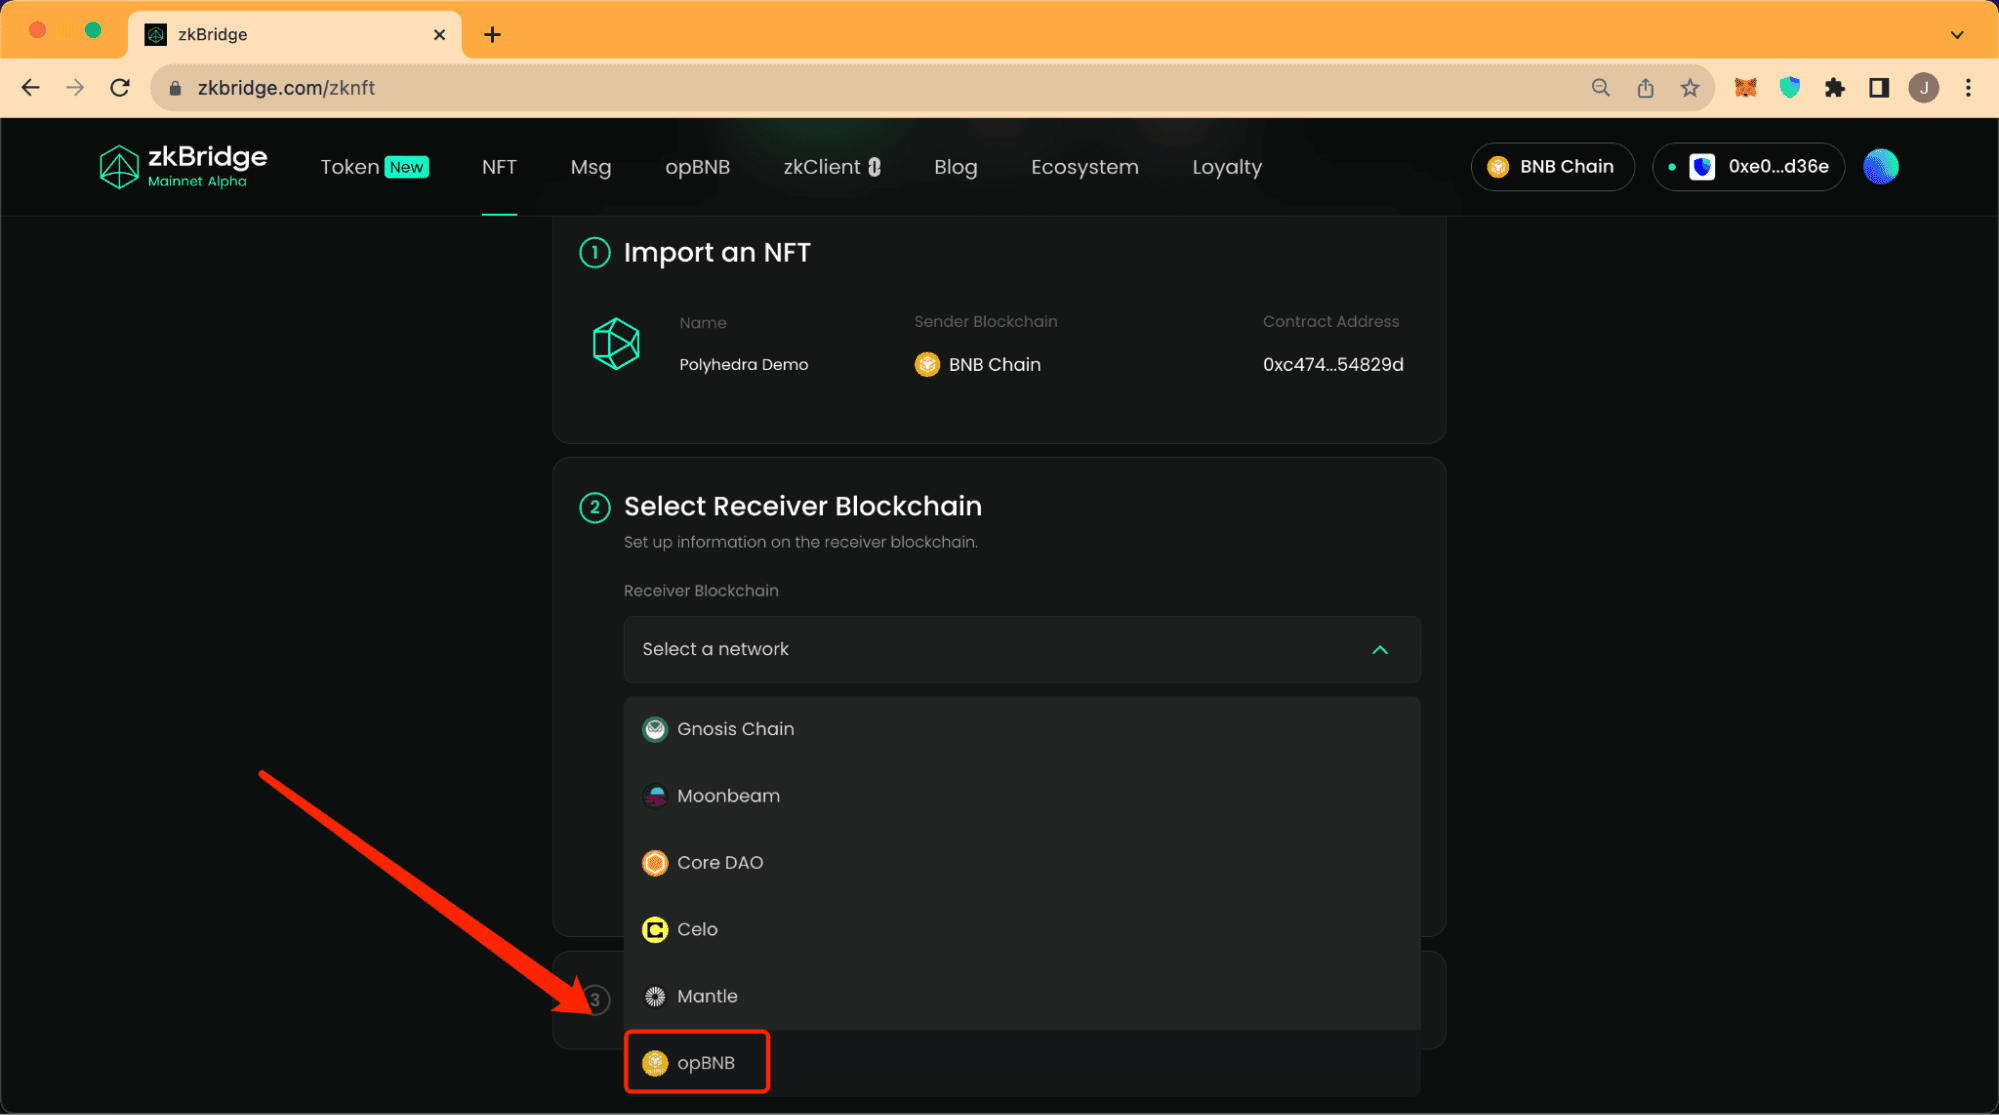Open the Blog nav link
The width and height of the screenshot is (1999, 1115).
(x=955, y=167)
